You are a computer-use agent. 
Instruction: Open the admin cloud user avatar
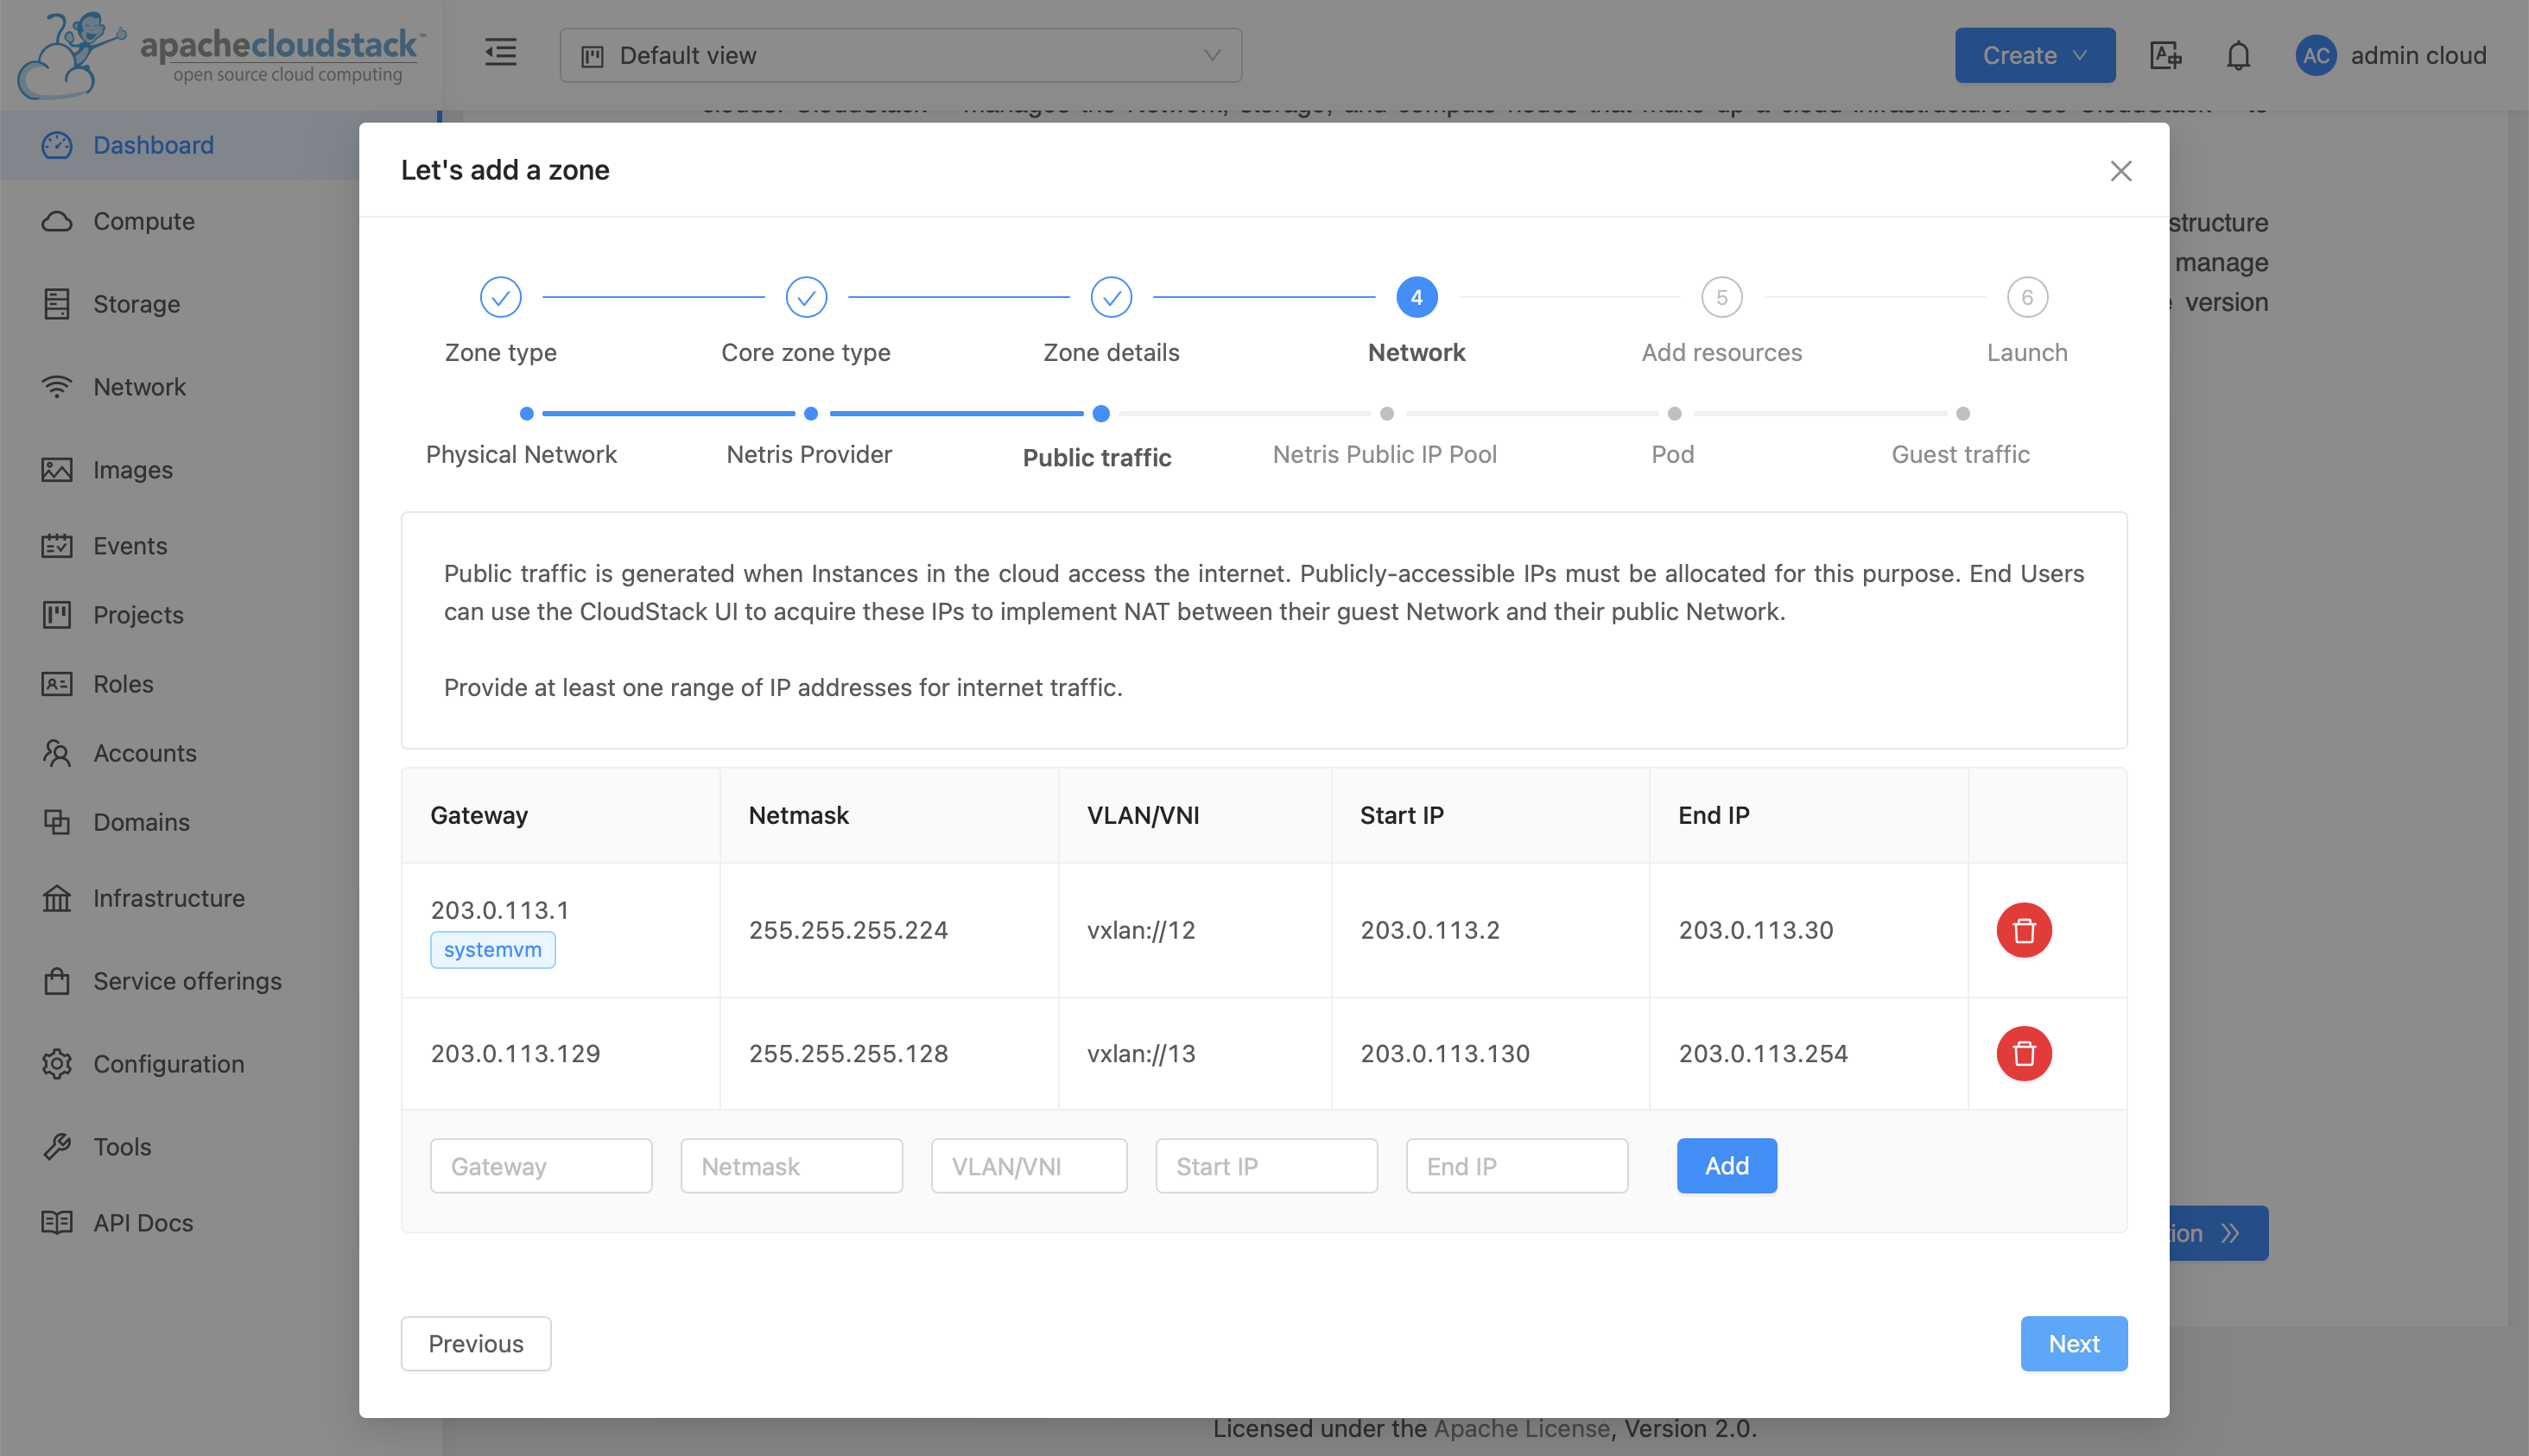point(2316,56)
